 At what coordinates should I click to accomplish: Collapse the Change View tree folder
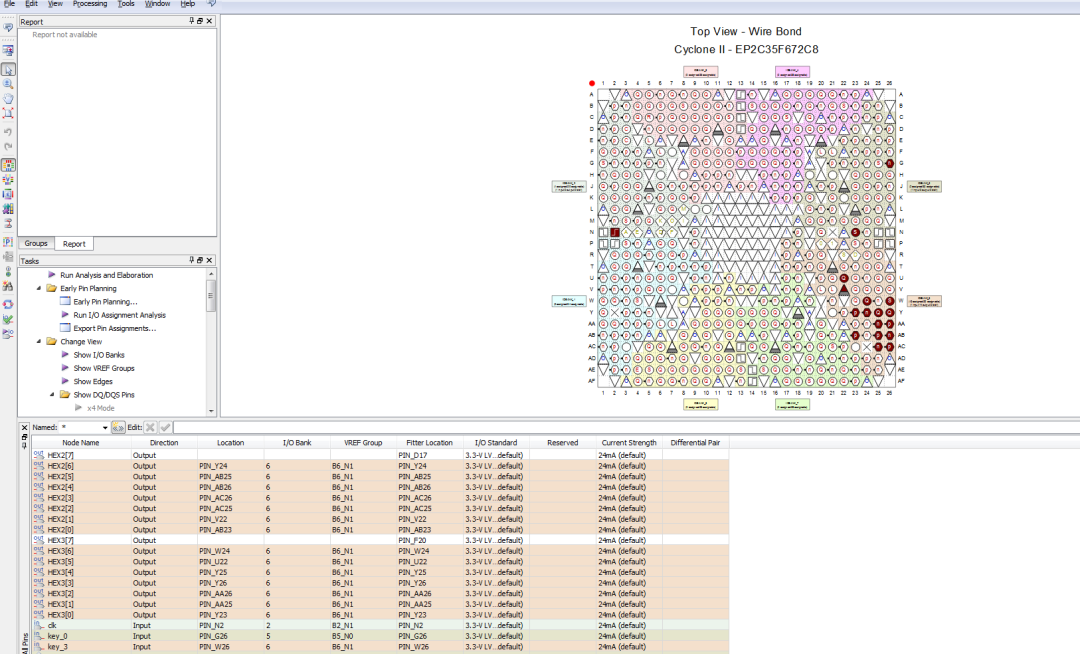tap(39, 342)
